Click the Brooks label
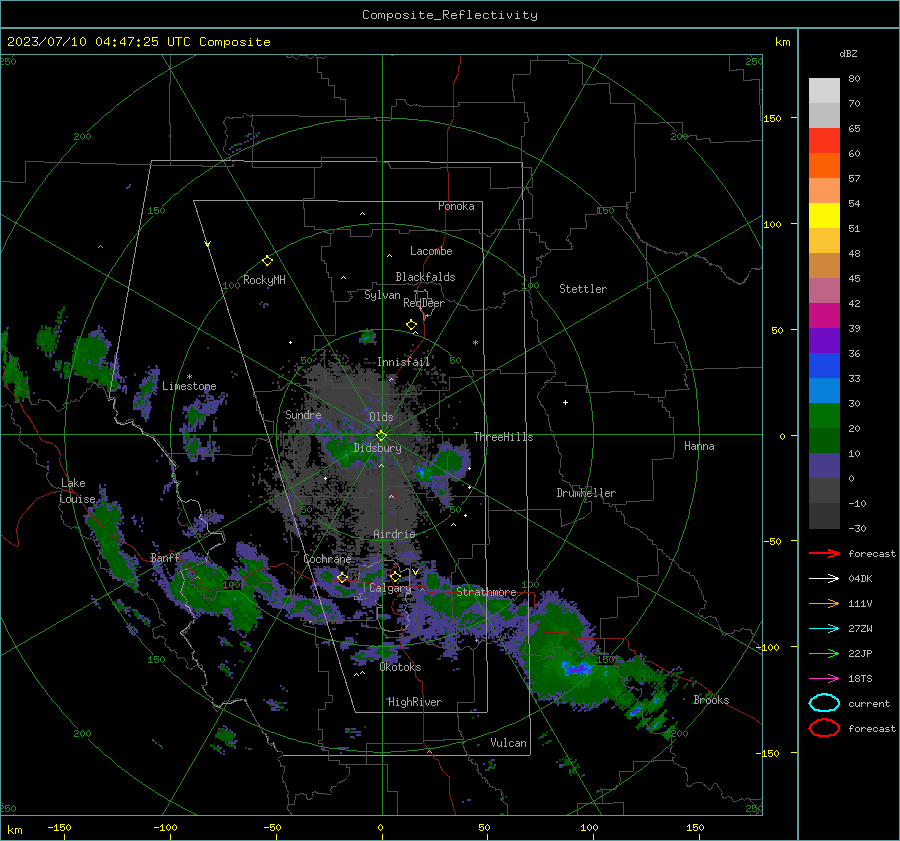Image resolution: width=900 pixels, height=841 pixels. [x=711, y=700]
